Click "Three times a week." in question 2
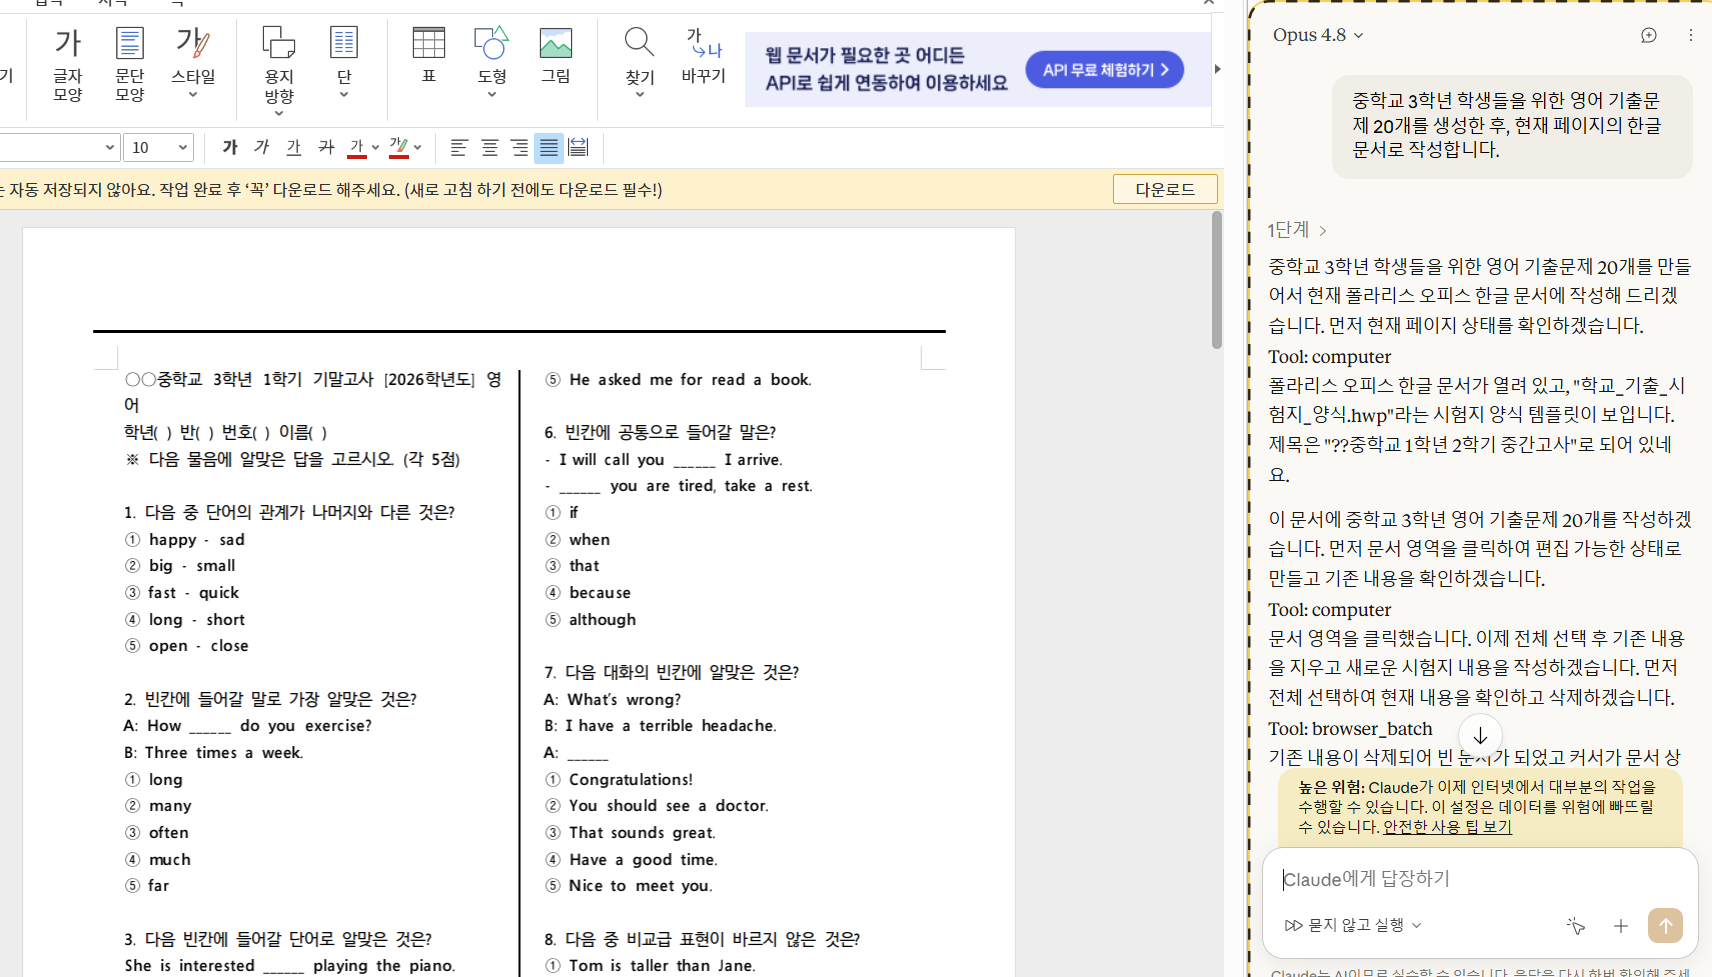1712x977 pixels. [x=224, y=752]
